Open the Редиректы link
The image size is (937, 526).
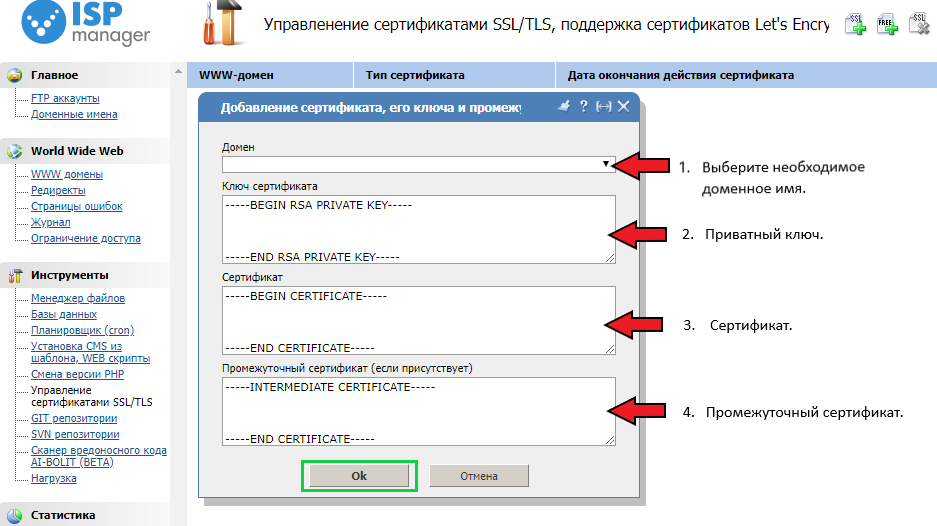(58, 190)
